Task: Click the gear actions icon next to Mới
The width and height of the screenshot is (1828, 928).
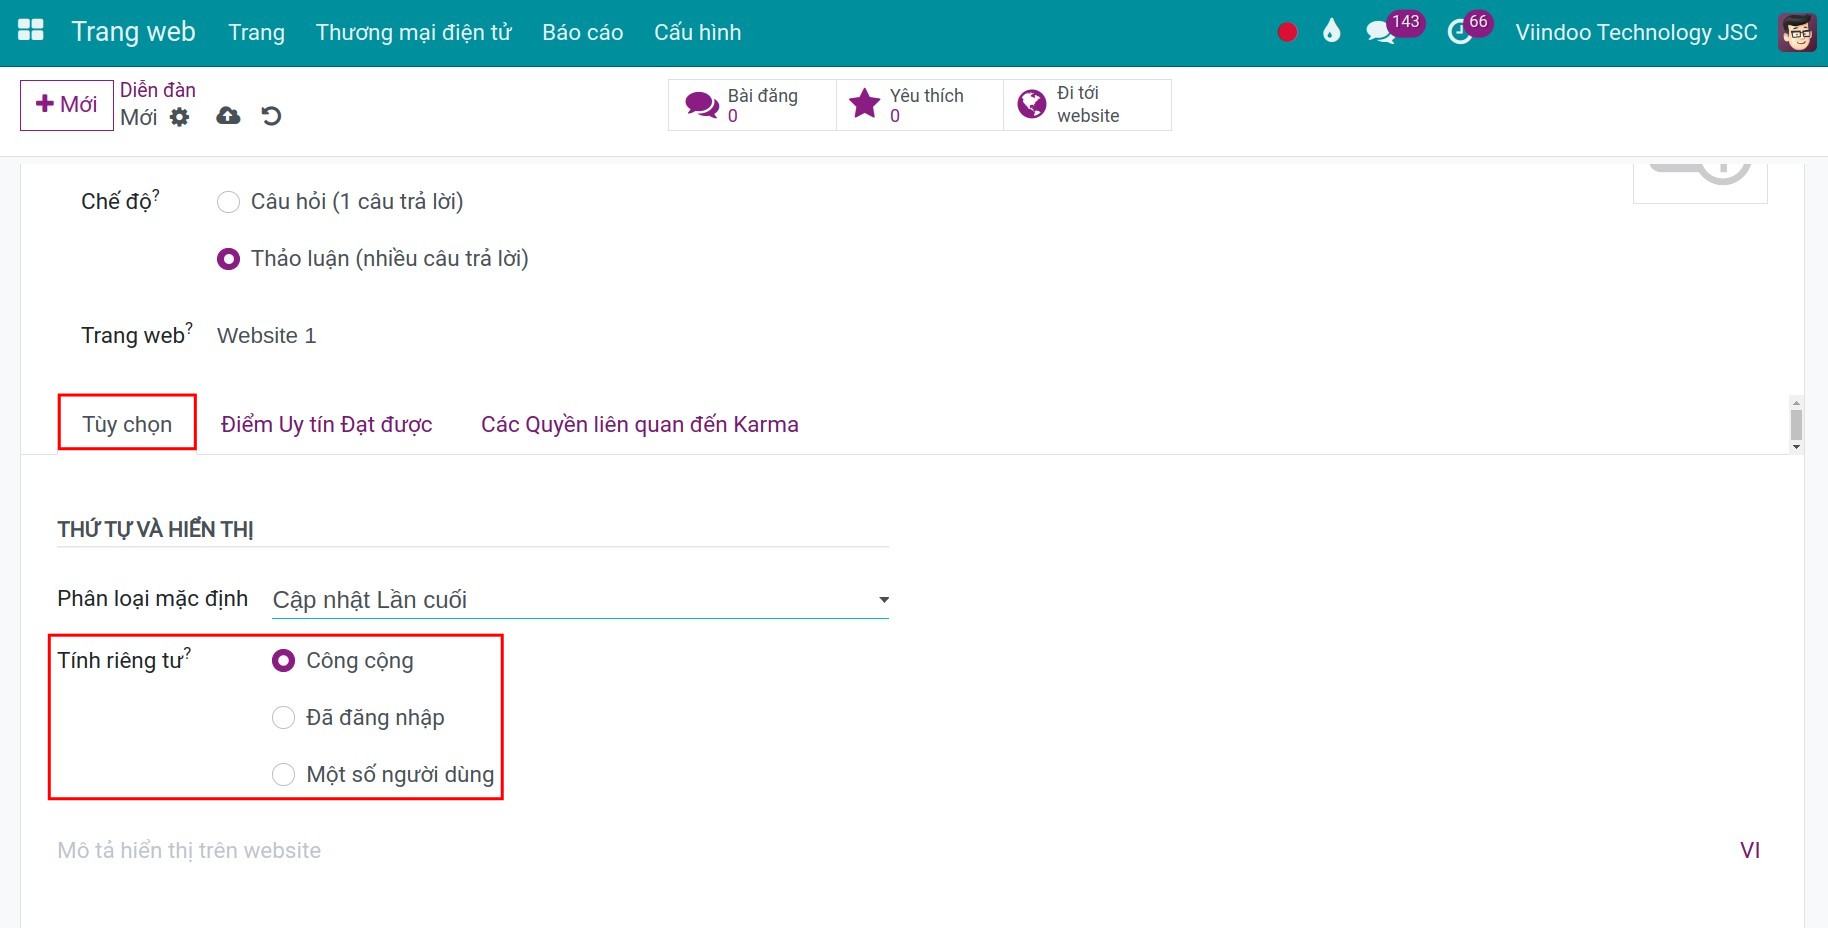Action: click(179, 117)
